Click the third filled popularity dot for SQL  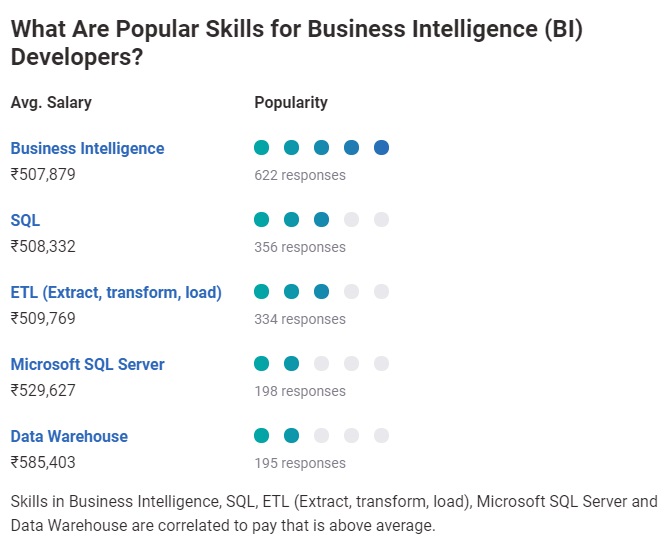[x=321, y=220]
